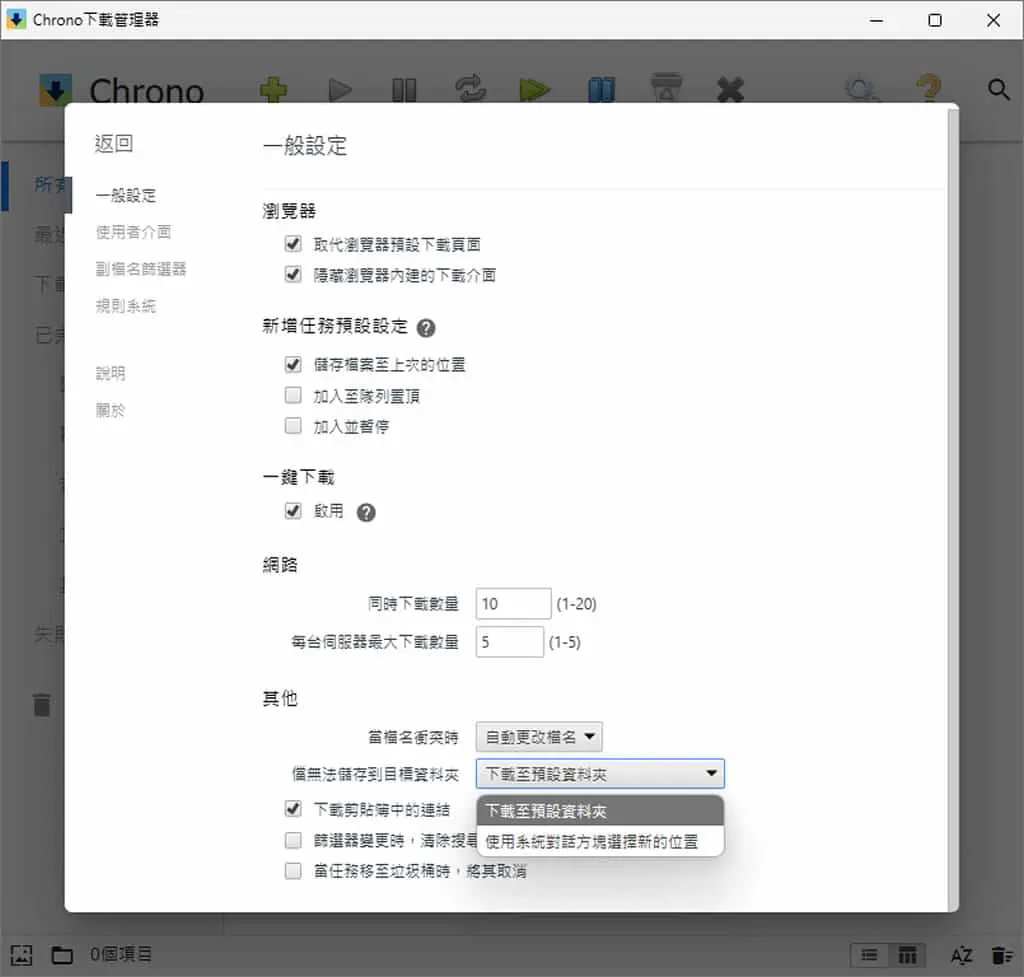Open the 規則系統 settings section
This screenshot has height=977, width=1024.
(x=125, y=306)
